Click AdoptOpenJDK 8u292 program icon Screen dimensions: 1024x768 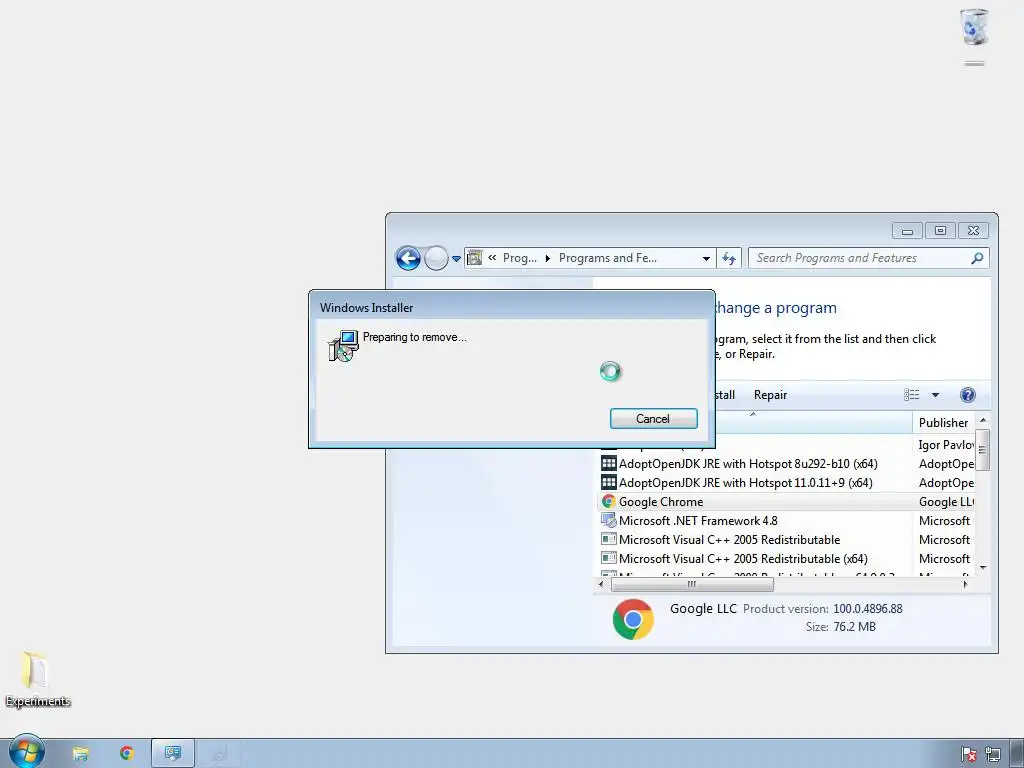(609, 463)
